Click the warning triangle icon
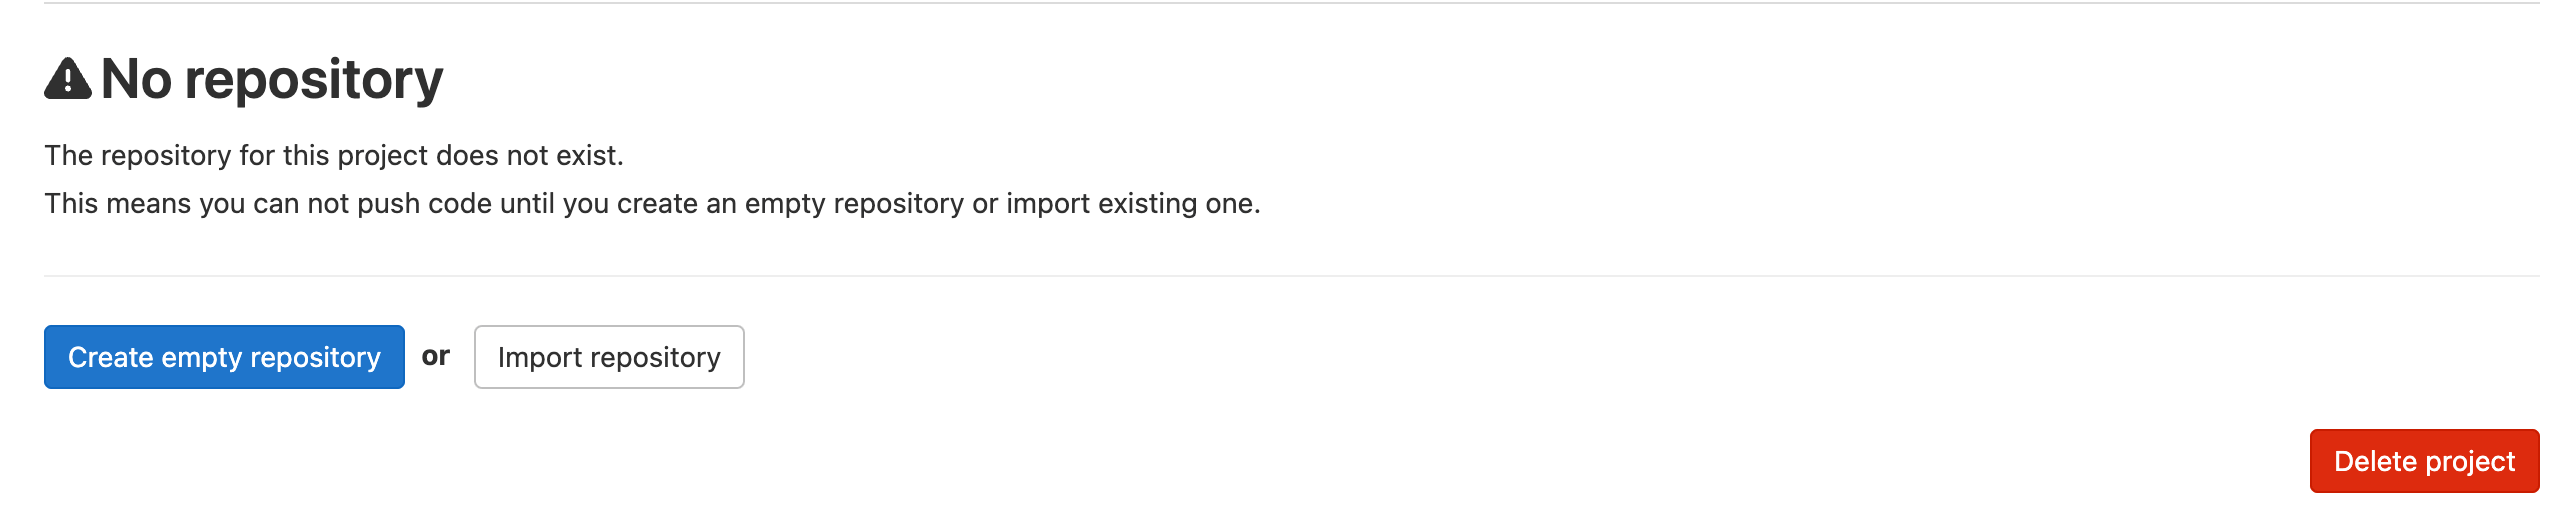This screenshot has height=520, width=2574. click(68, 79)
